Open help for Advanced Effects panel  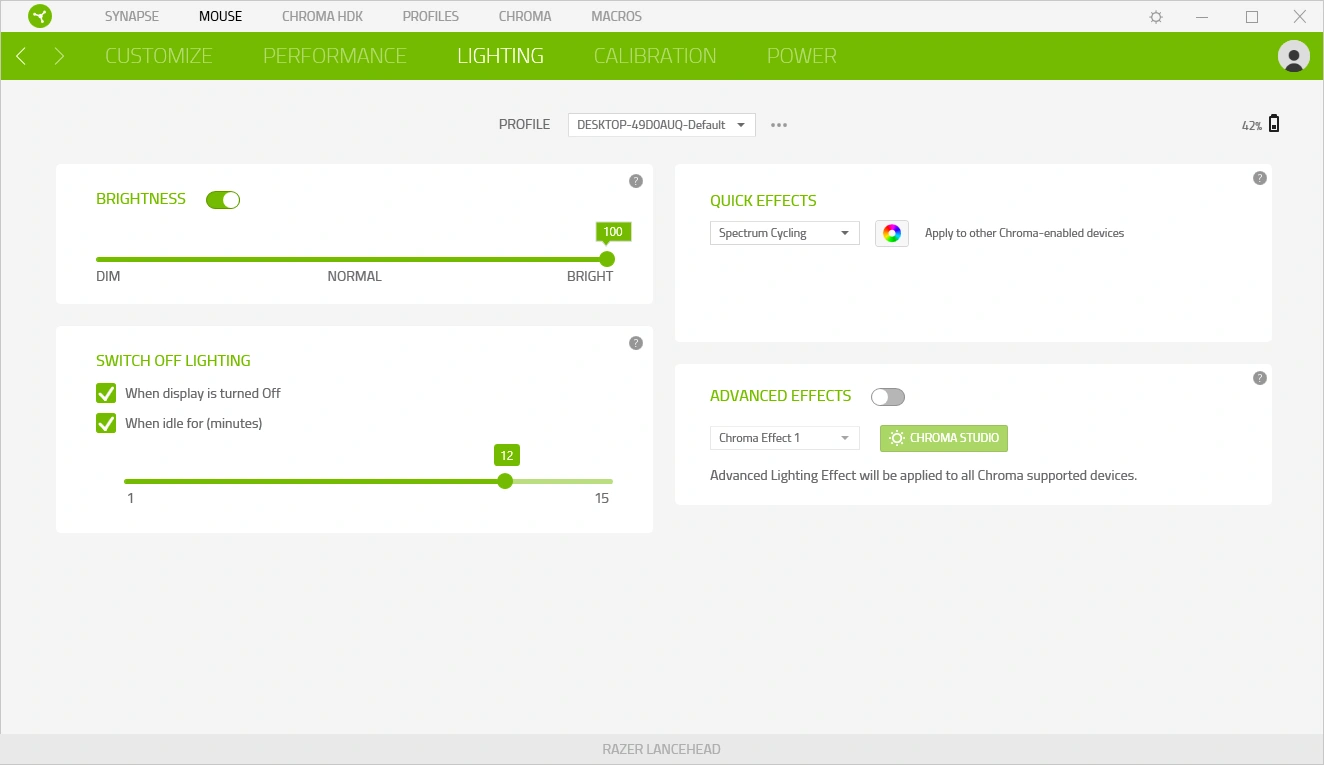[1260, 378]
